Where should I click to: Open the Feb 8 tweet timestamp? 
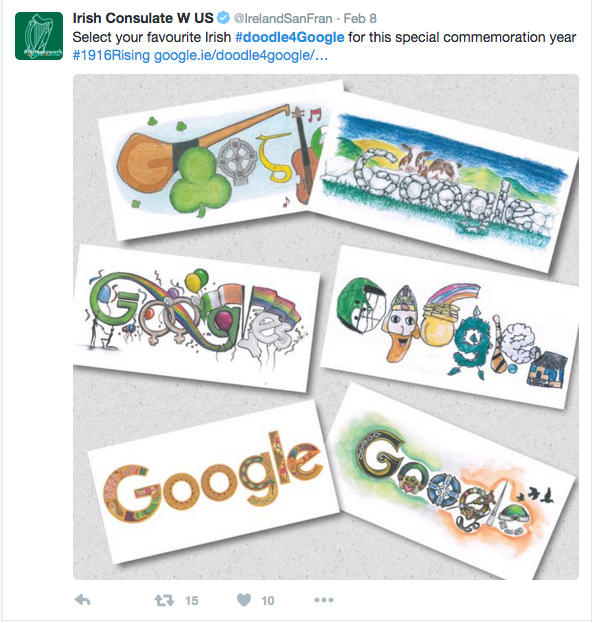(x=360, y=18)
